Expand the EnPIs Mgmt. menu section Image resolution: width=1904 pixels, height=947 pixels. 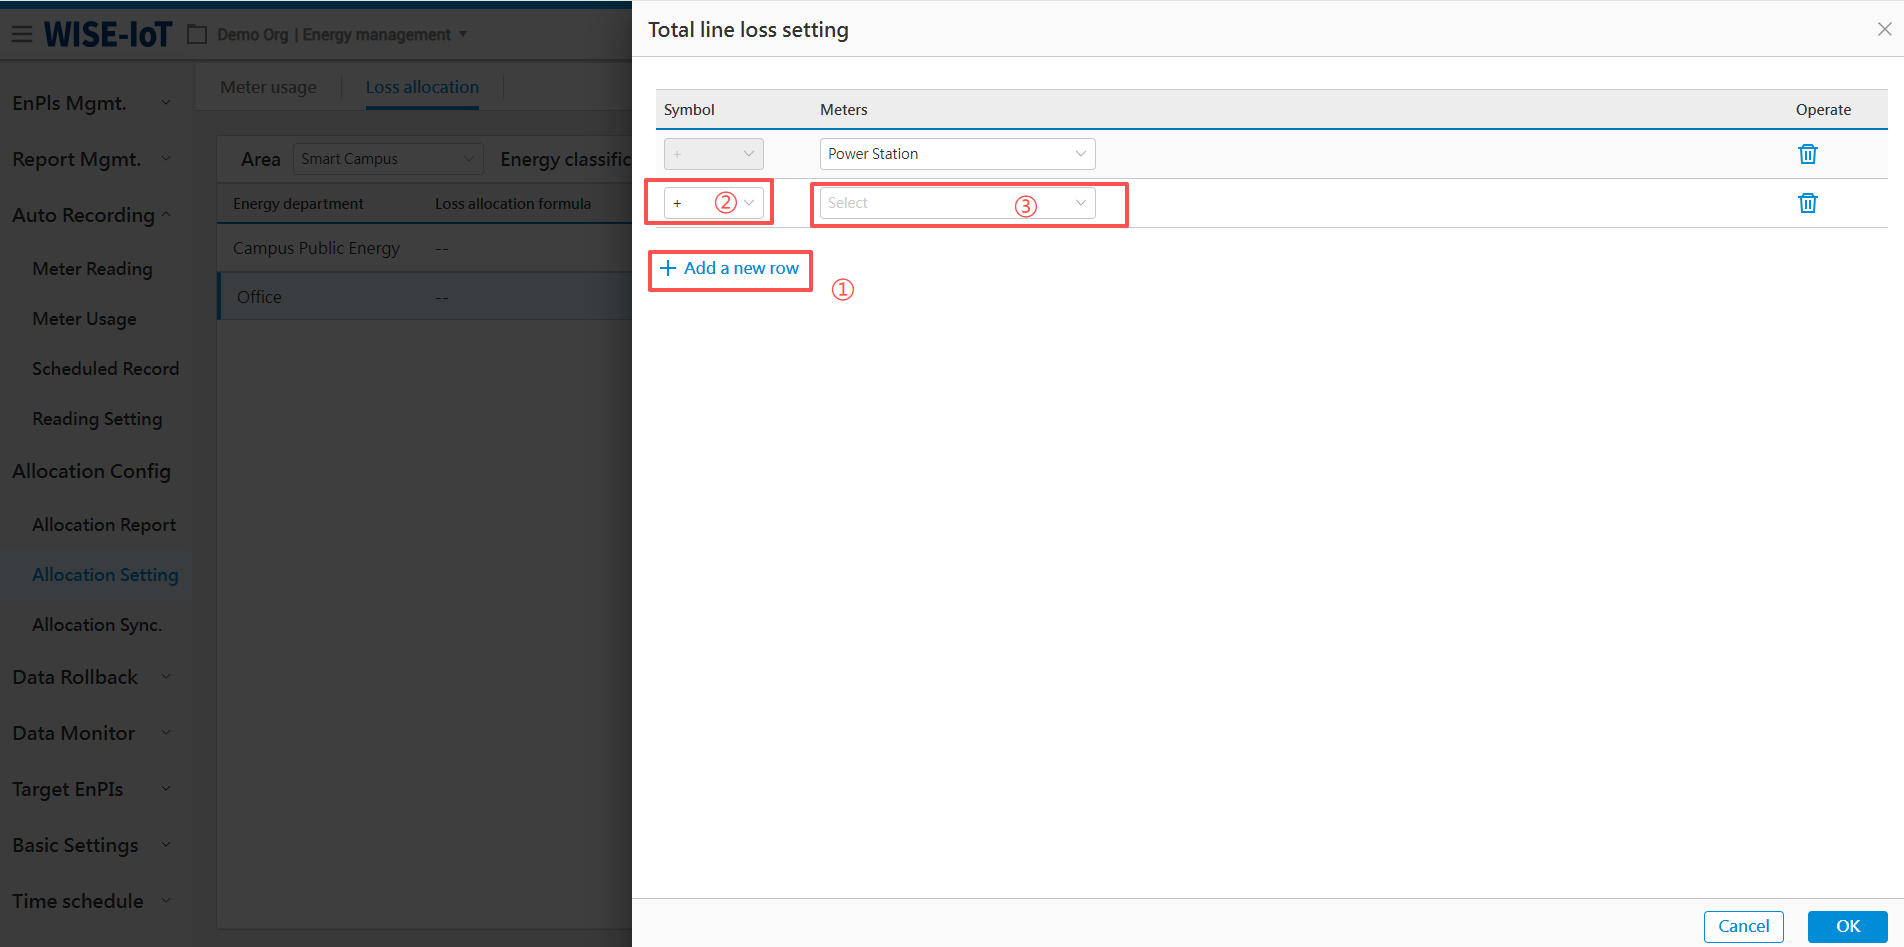(90, 103)
